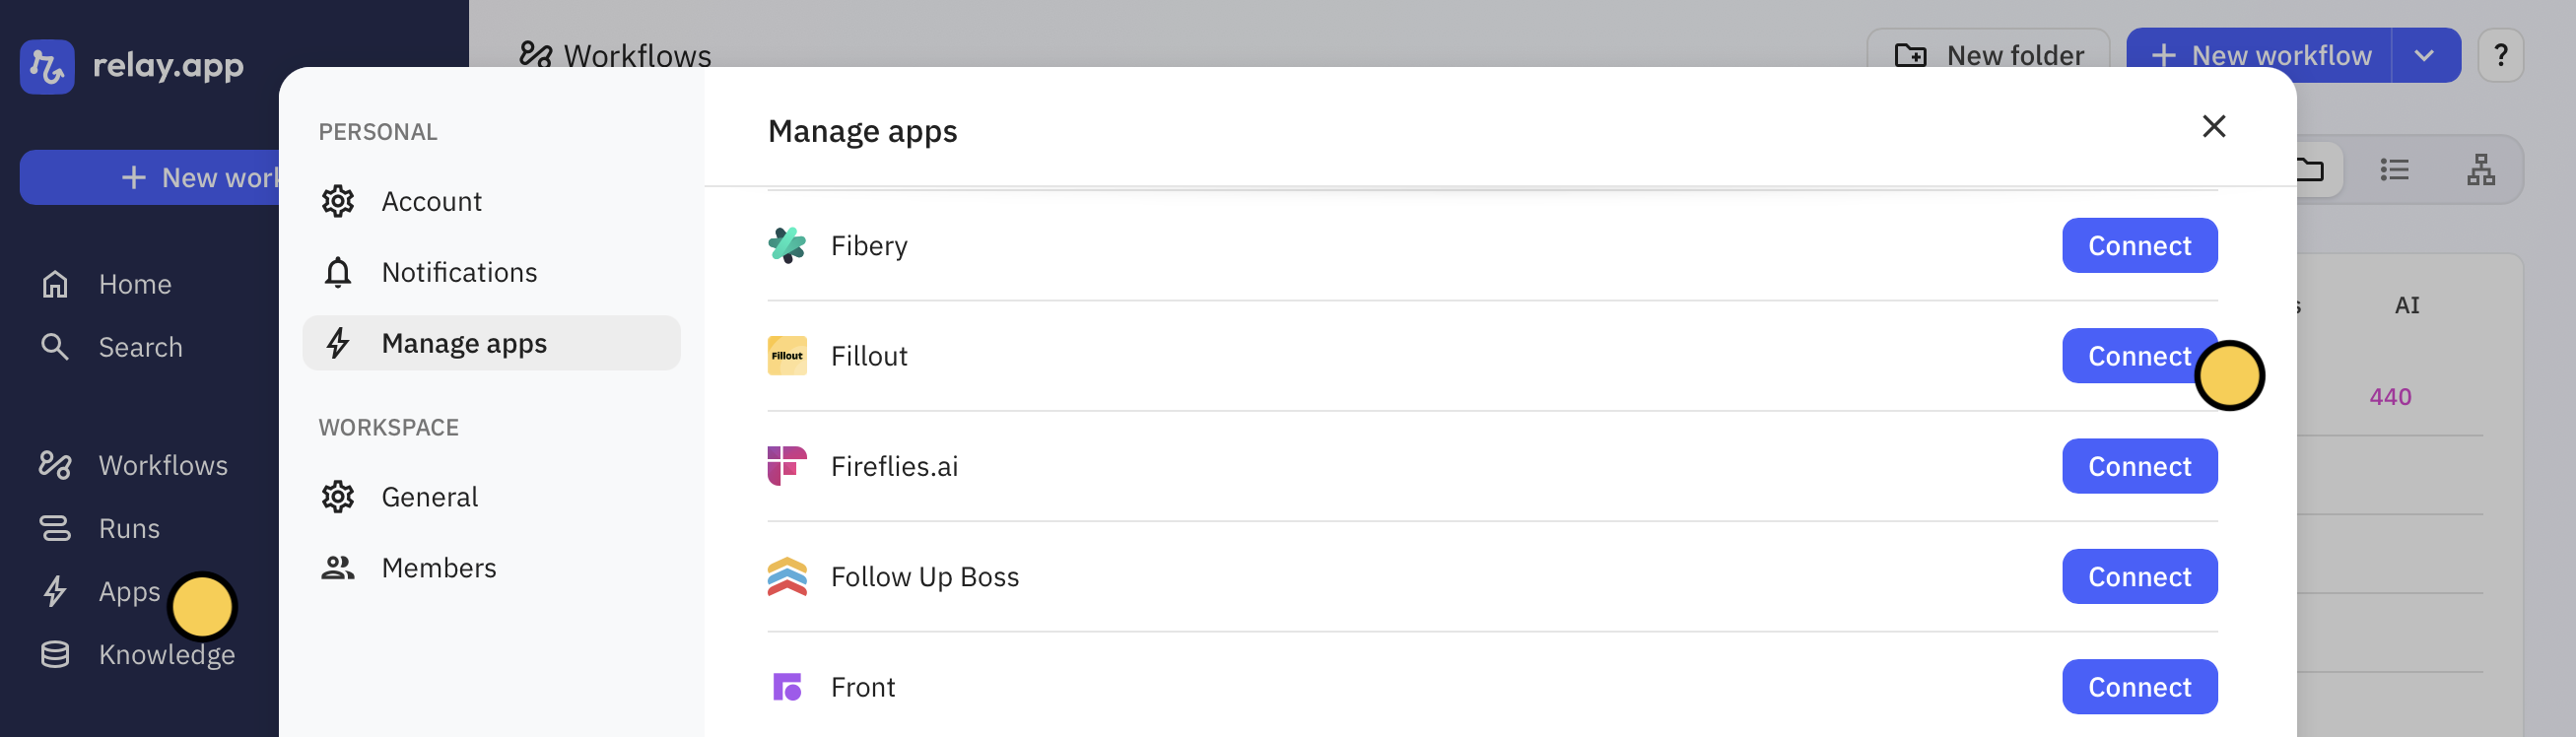Viewport: 2576px width, 737px height.
Task: Click the Fibery app icon
Action: click(x=787, y=246)
